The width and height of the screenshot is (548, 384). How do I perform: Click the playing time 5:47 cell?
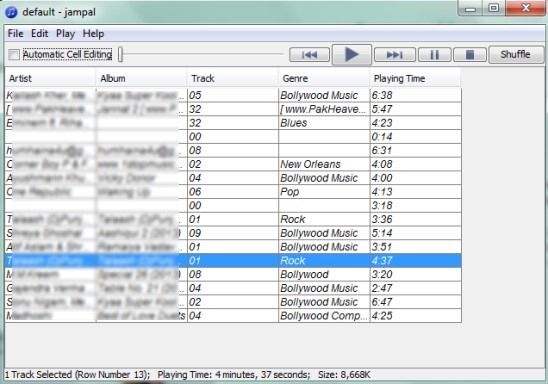pyautogui.click(x=416, y=109)
